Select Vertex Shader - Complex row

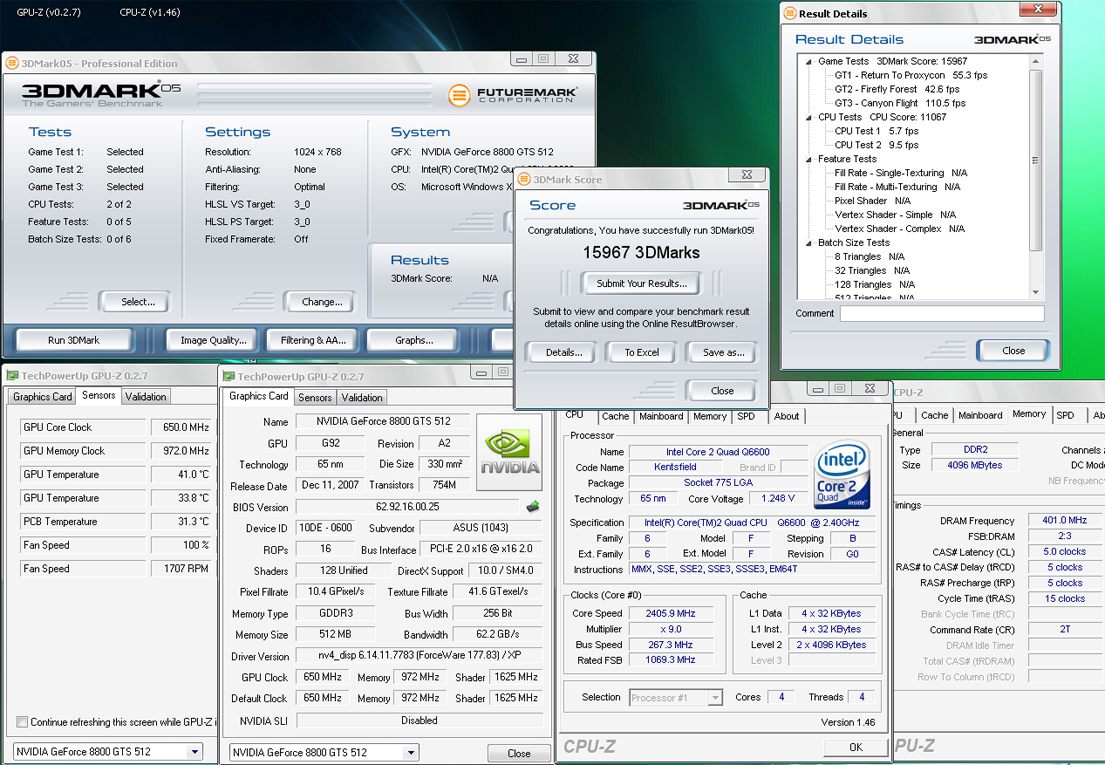(900, 229)
